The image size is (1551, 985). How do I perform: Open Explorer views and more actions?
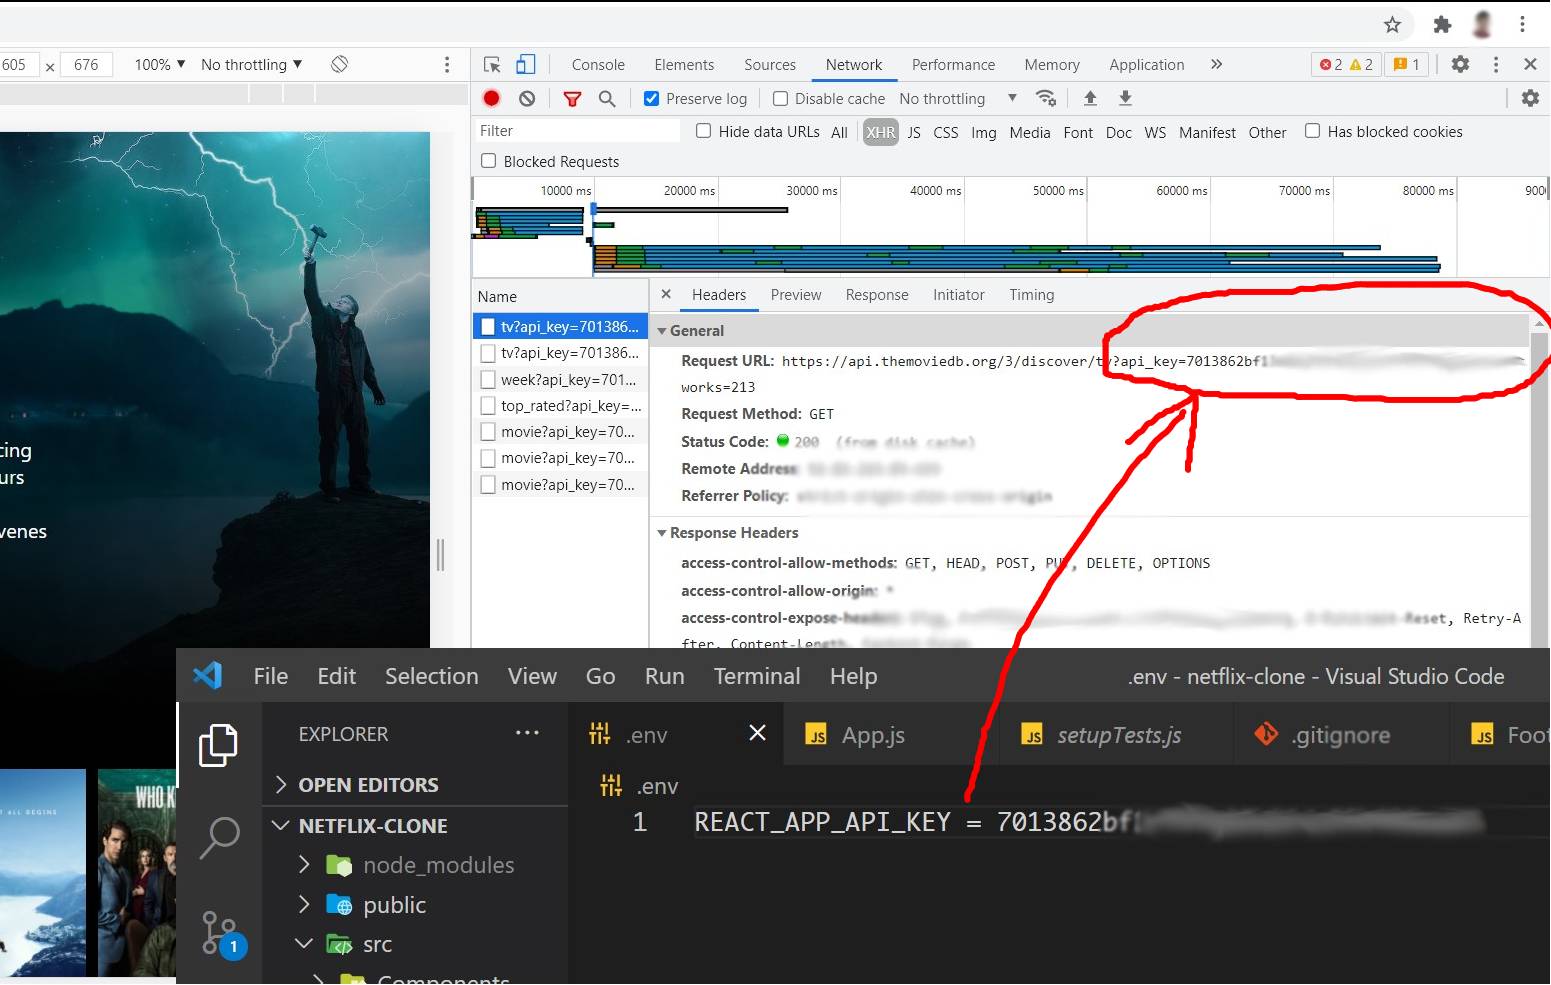point(527,733)
